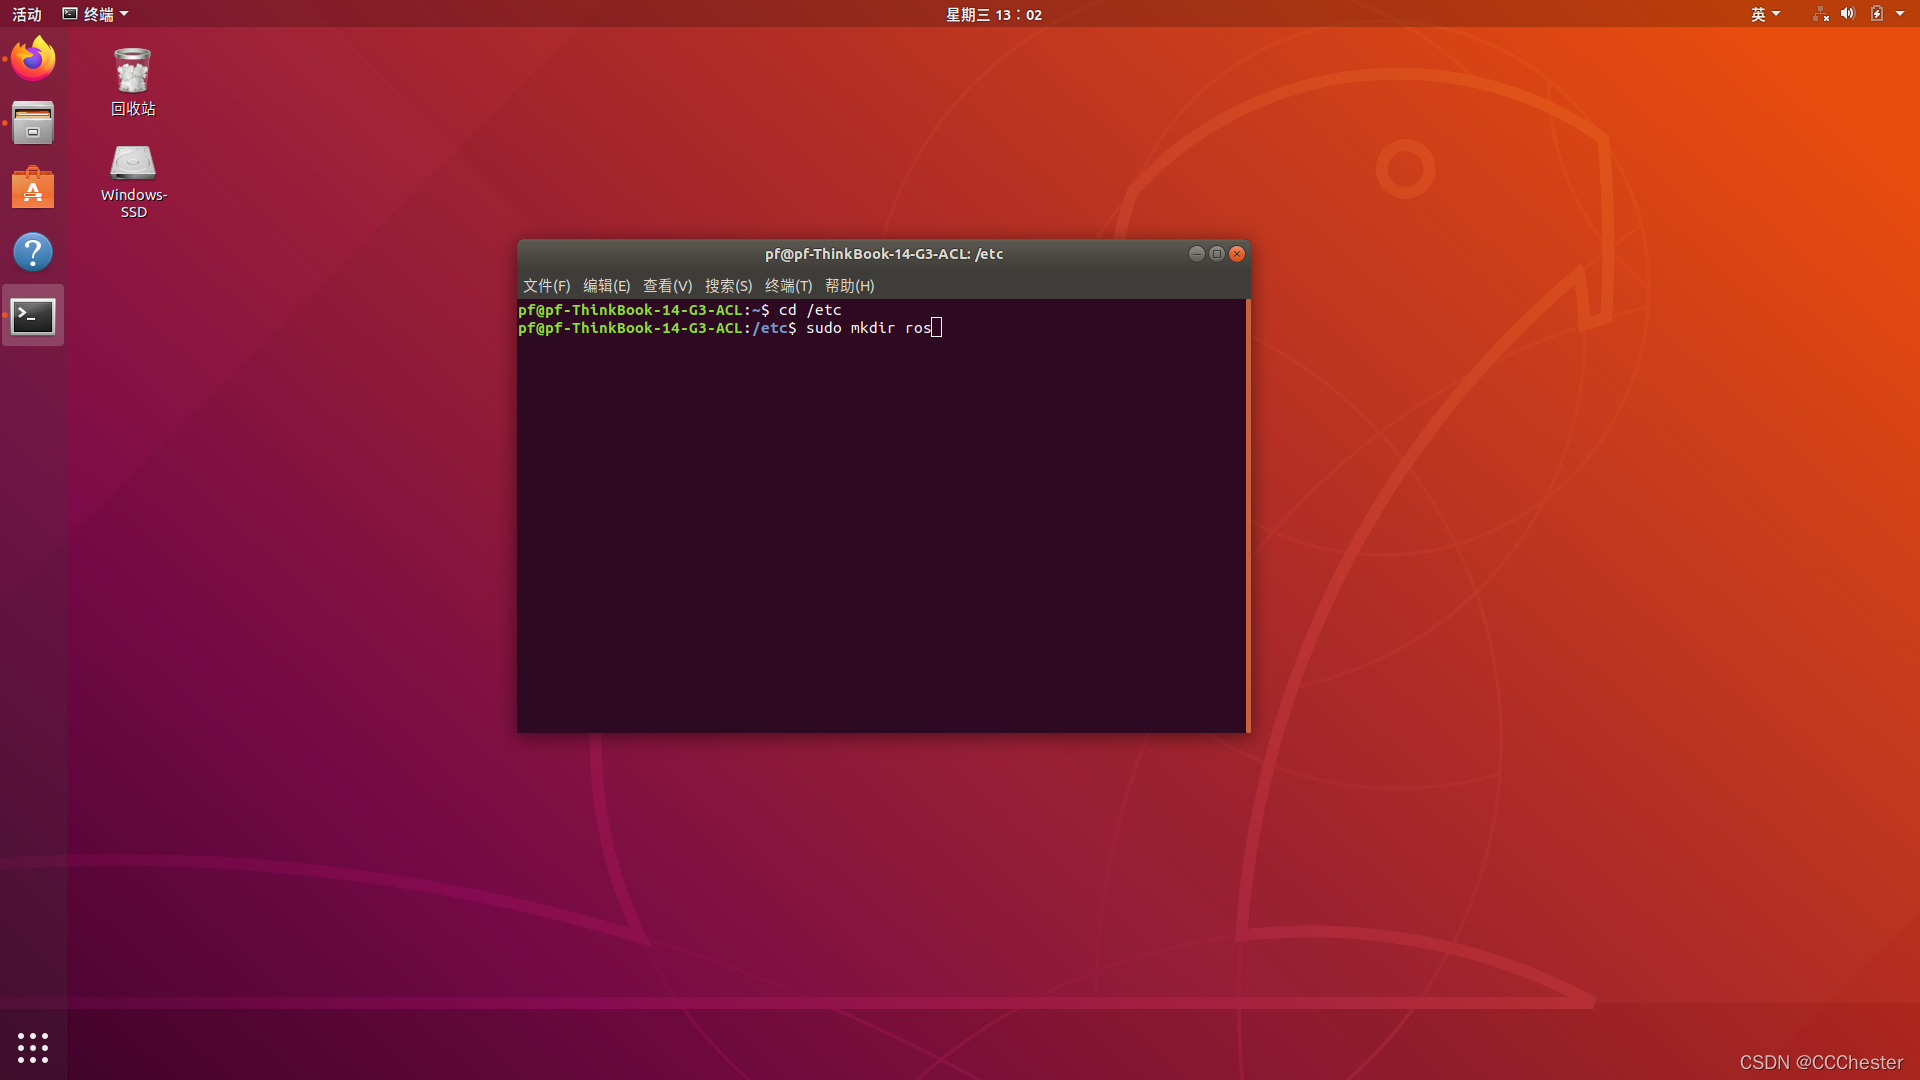Screen dimensions: 1920x1080
Task: Open the Help dock icon
Action: (x=33, y=252)
